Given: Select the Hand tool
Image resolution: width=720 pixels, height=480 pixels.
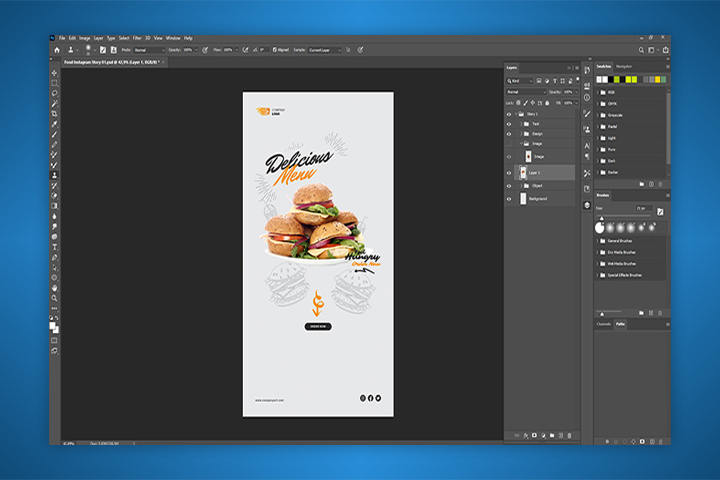Looking at the screenshot, I should (x=54, y=288).
